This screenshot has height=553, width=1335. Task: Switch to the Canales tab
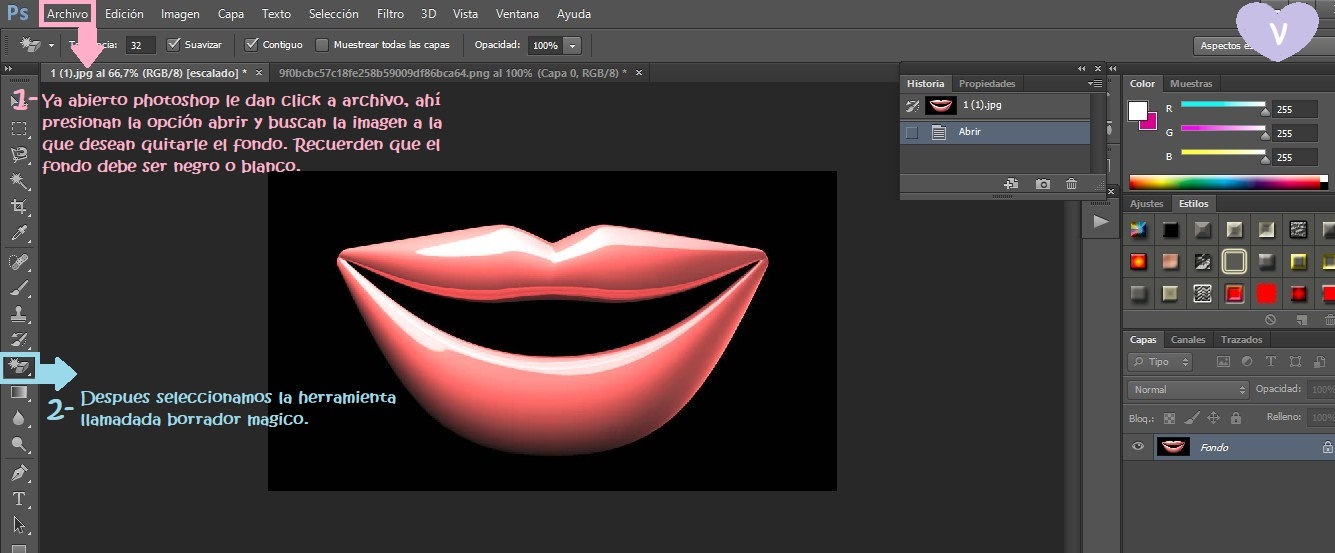1188,340
